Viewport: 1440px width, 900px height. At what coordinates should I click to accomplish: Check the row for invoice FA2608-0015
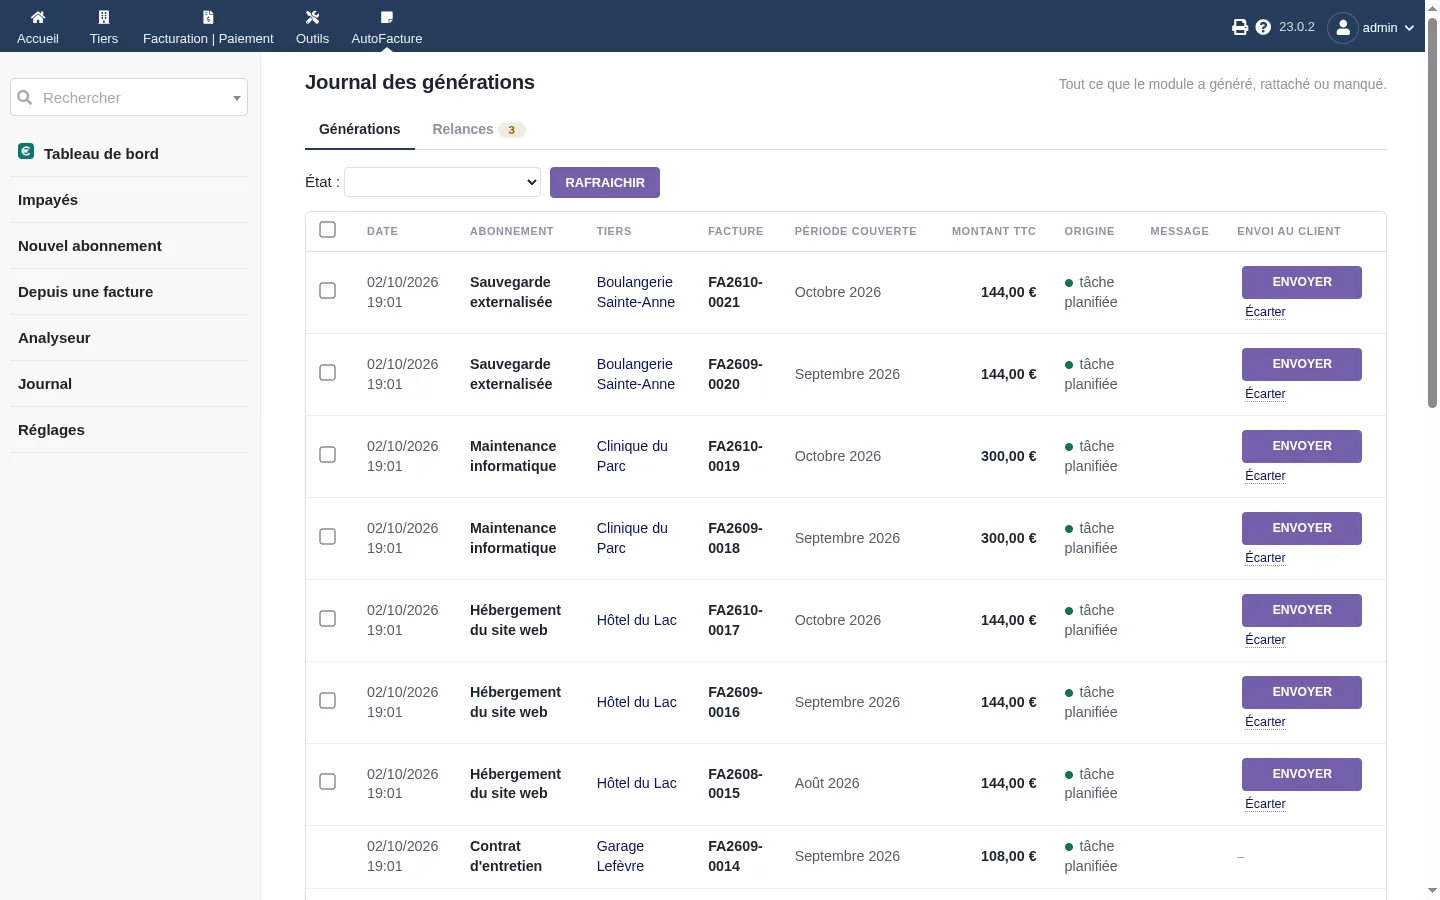[x=327, y=782]
